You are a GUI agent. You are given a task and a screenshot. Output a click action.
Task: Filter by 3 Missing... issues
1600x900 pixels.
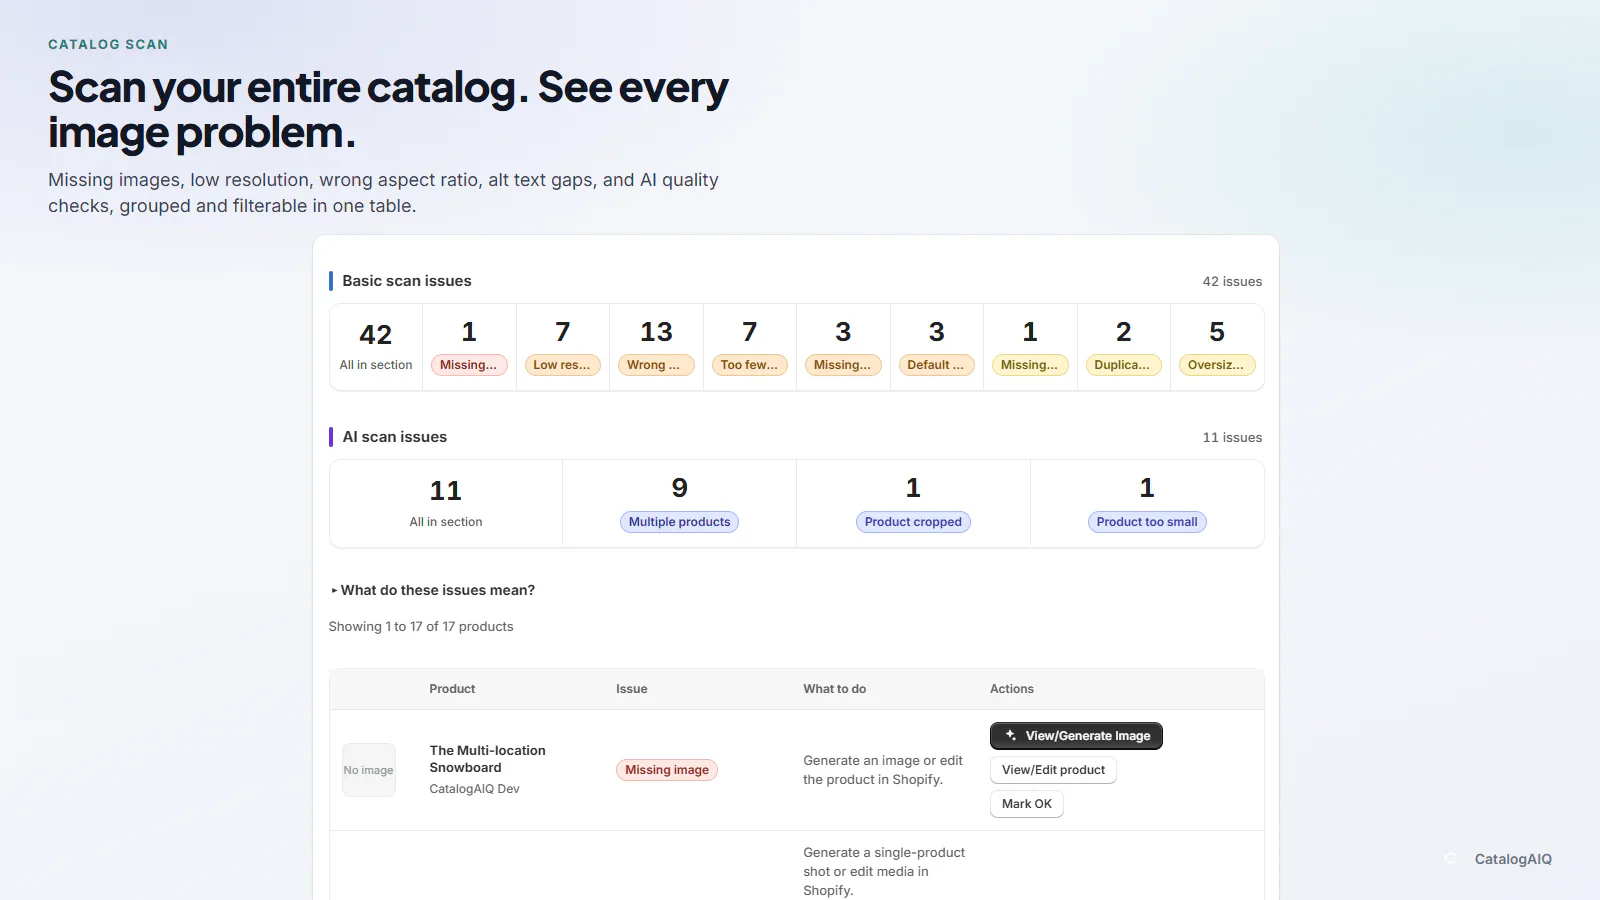pos(843,347)
